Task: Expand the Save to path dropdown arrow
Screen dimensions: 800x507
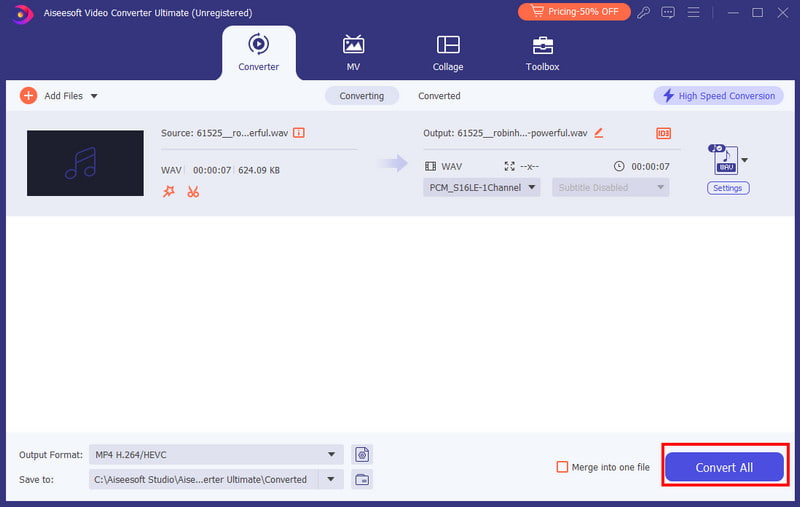Action: click(x=331, y=479)
